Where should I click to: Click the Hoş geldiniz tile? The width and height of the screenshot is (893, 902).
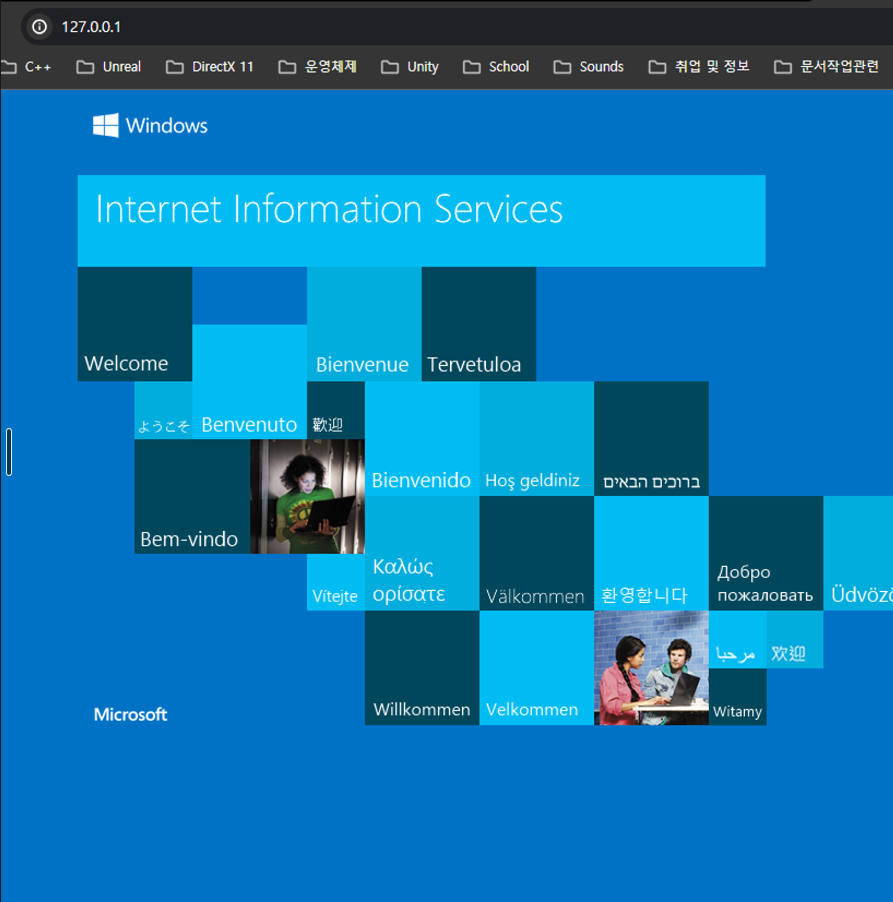537,438
